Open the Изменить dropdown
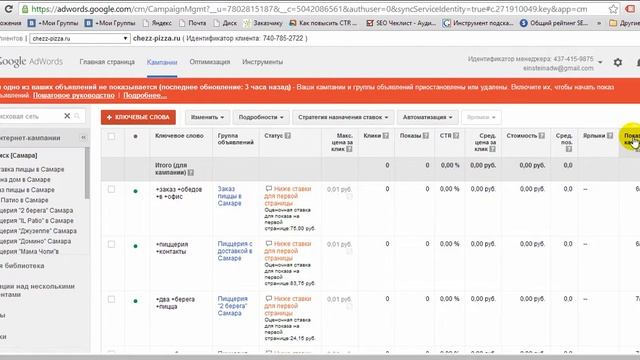Image resolution: width=640 pixels, height=360 pixels. (207, 117)
